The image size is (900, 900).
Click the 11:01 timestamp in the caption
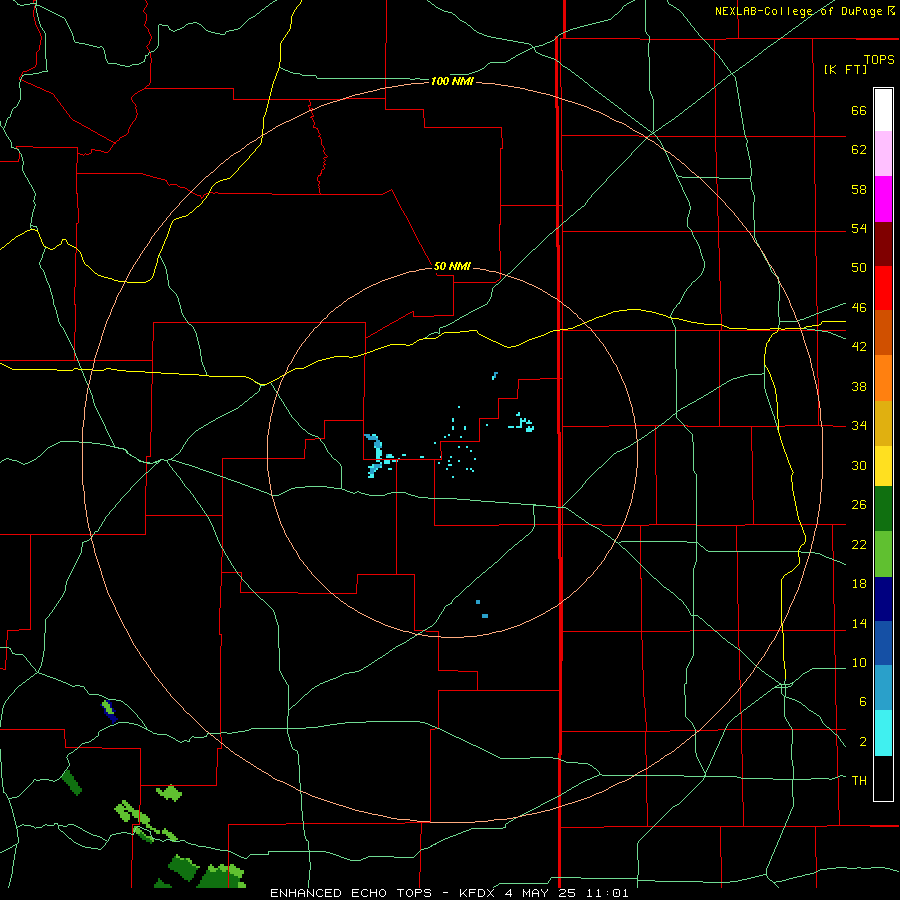[609, 893]
